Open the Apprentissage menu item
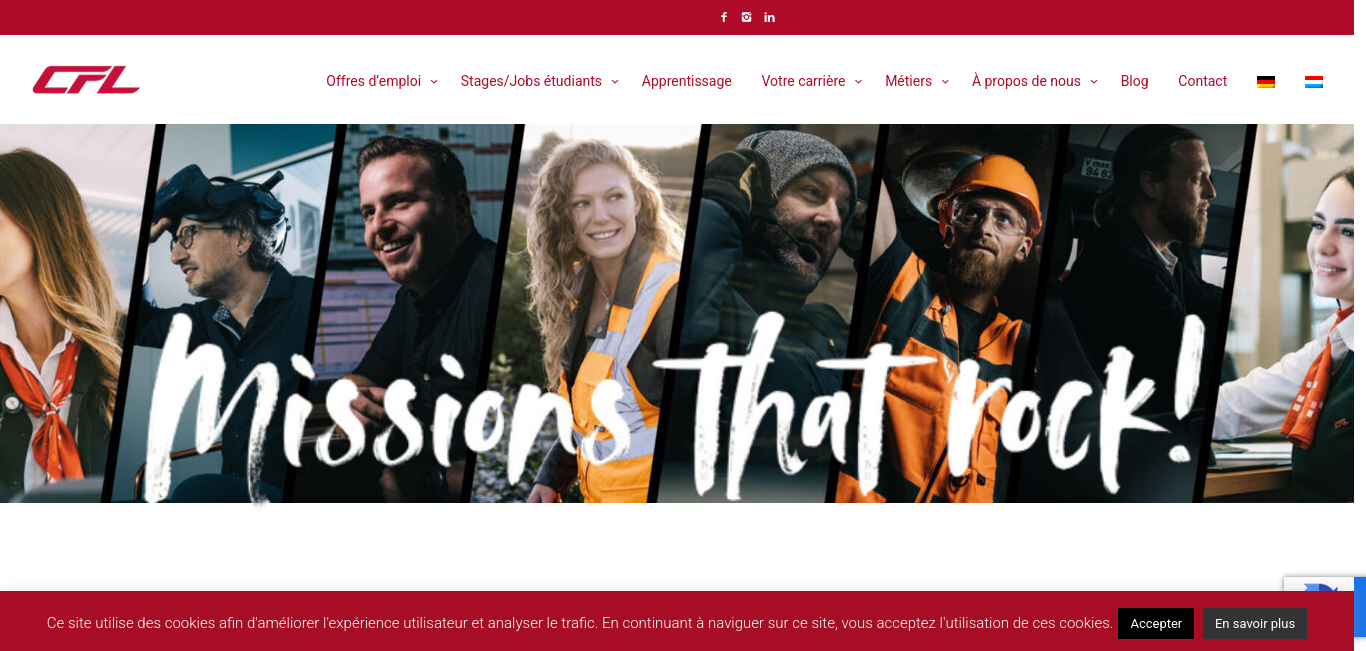1366x651 pixels. coord(687,81)
